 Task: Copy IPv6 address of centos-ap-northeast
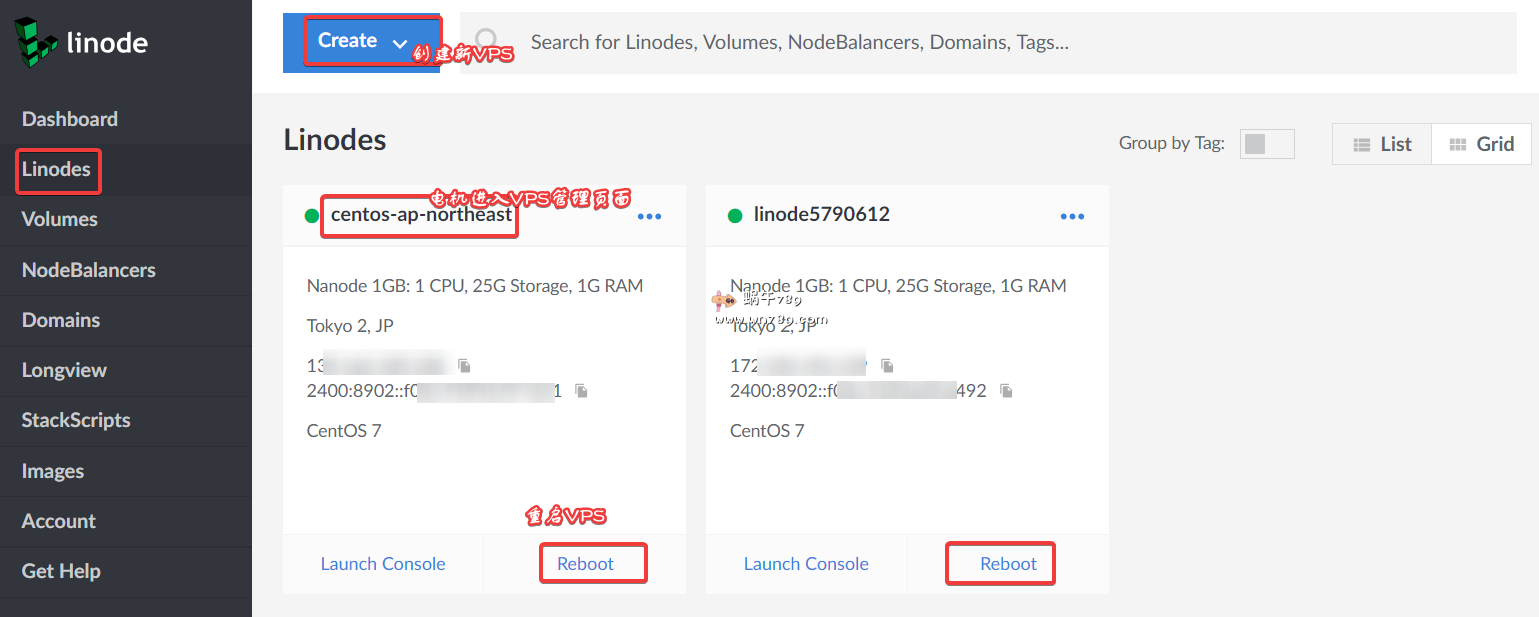pos(581,391)
